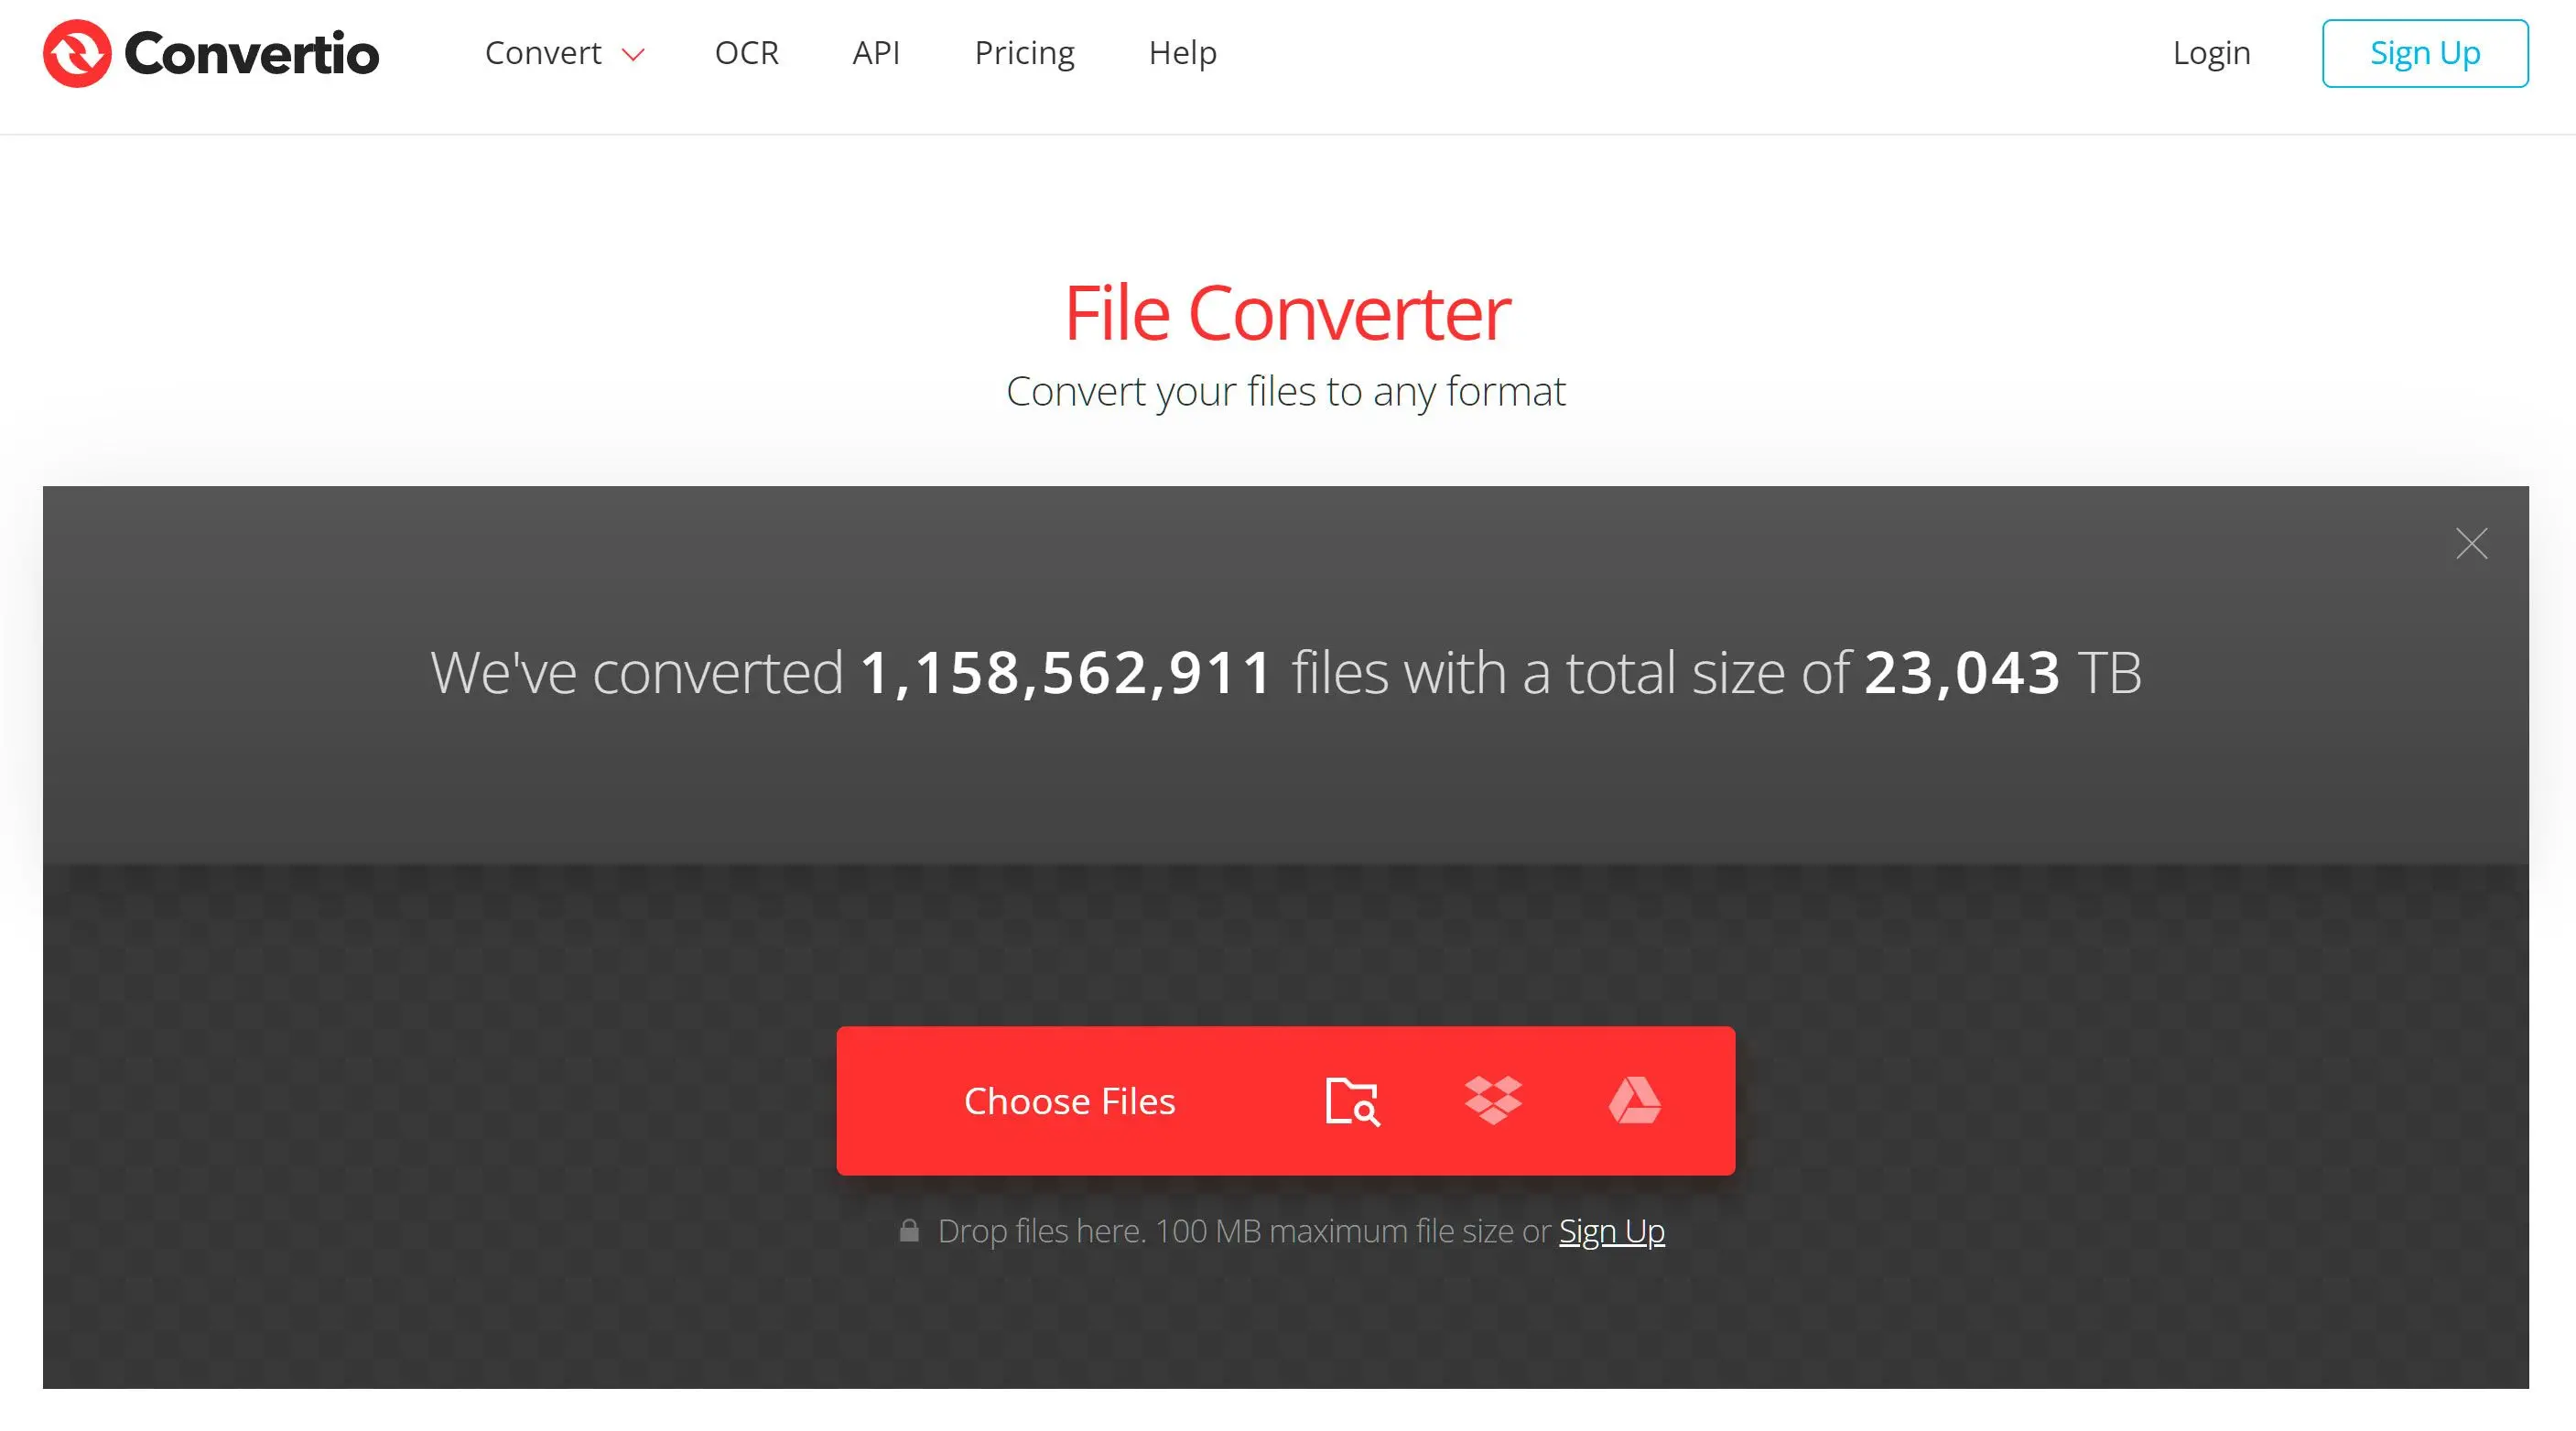Select the Pricing menu item

point(1023,53)
